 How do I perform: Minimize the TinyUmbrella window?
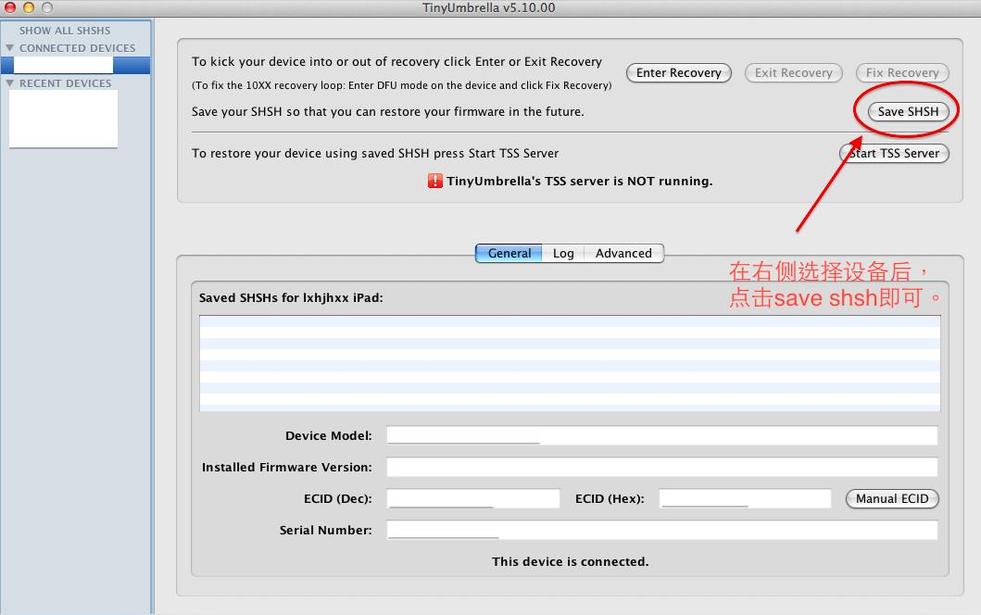click(x=28, y=8)
